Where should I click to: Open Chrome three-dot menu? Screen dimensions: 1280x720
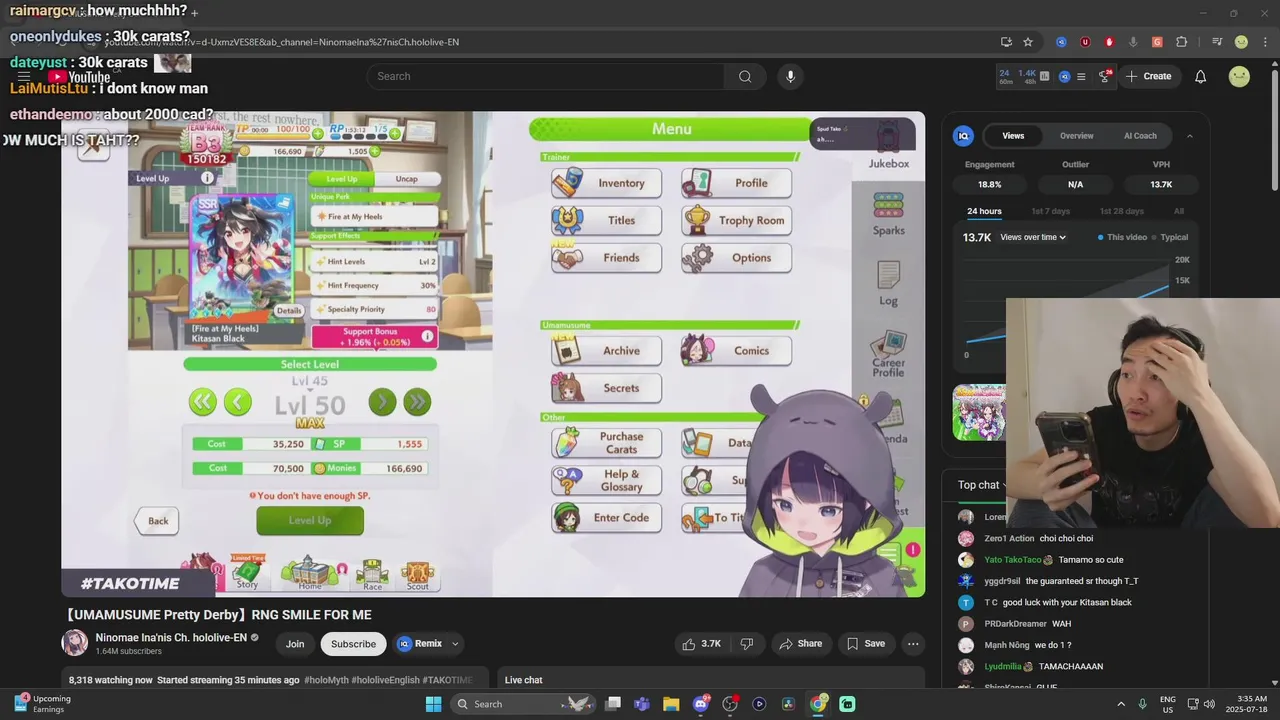1263,42
